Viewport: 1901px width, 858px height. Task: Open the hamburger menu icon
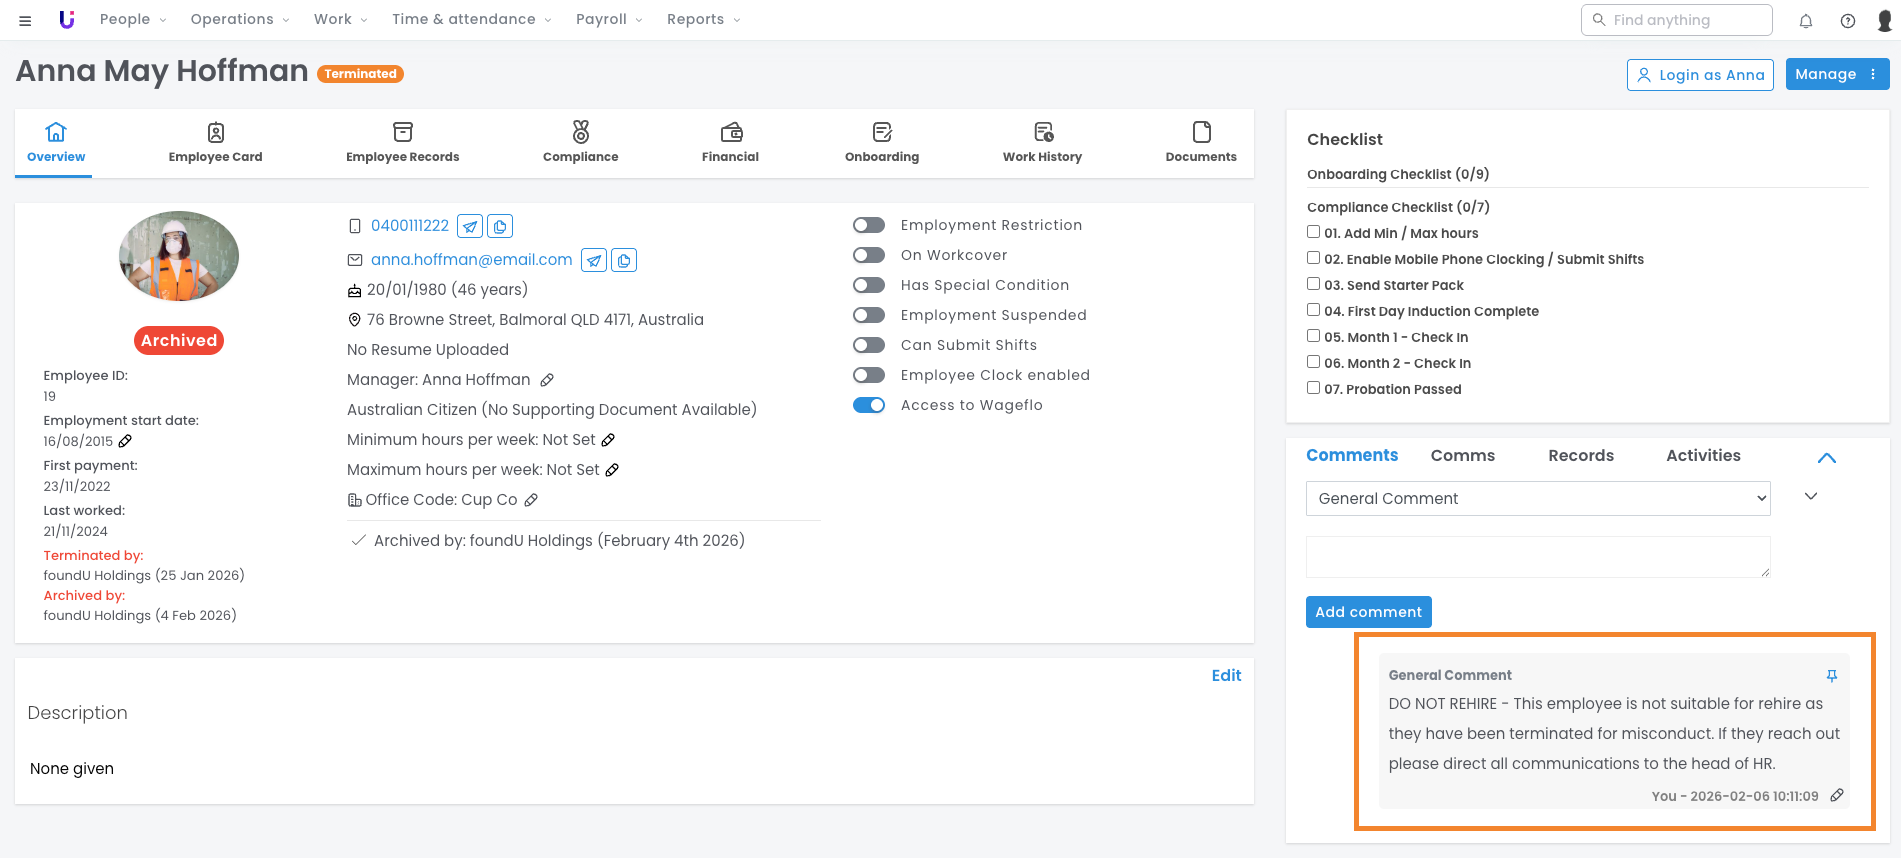(25, 20)
